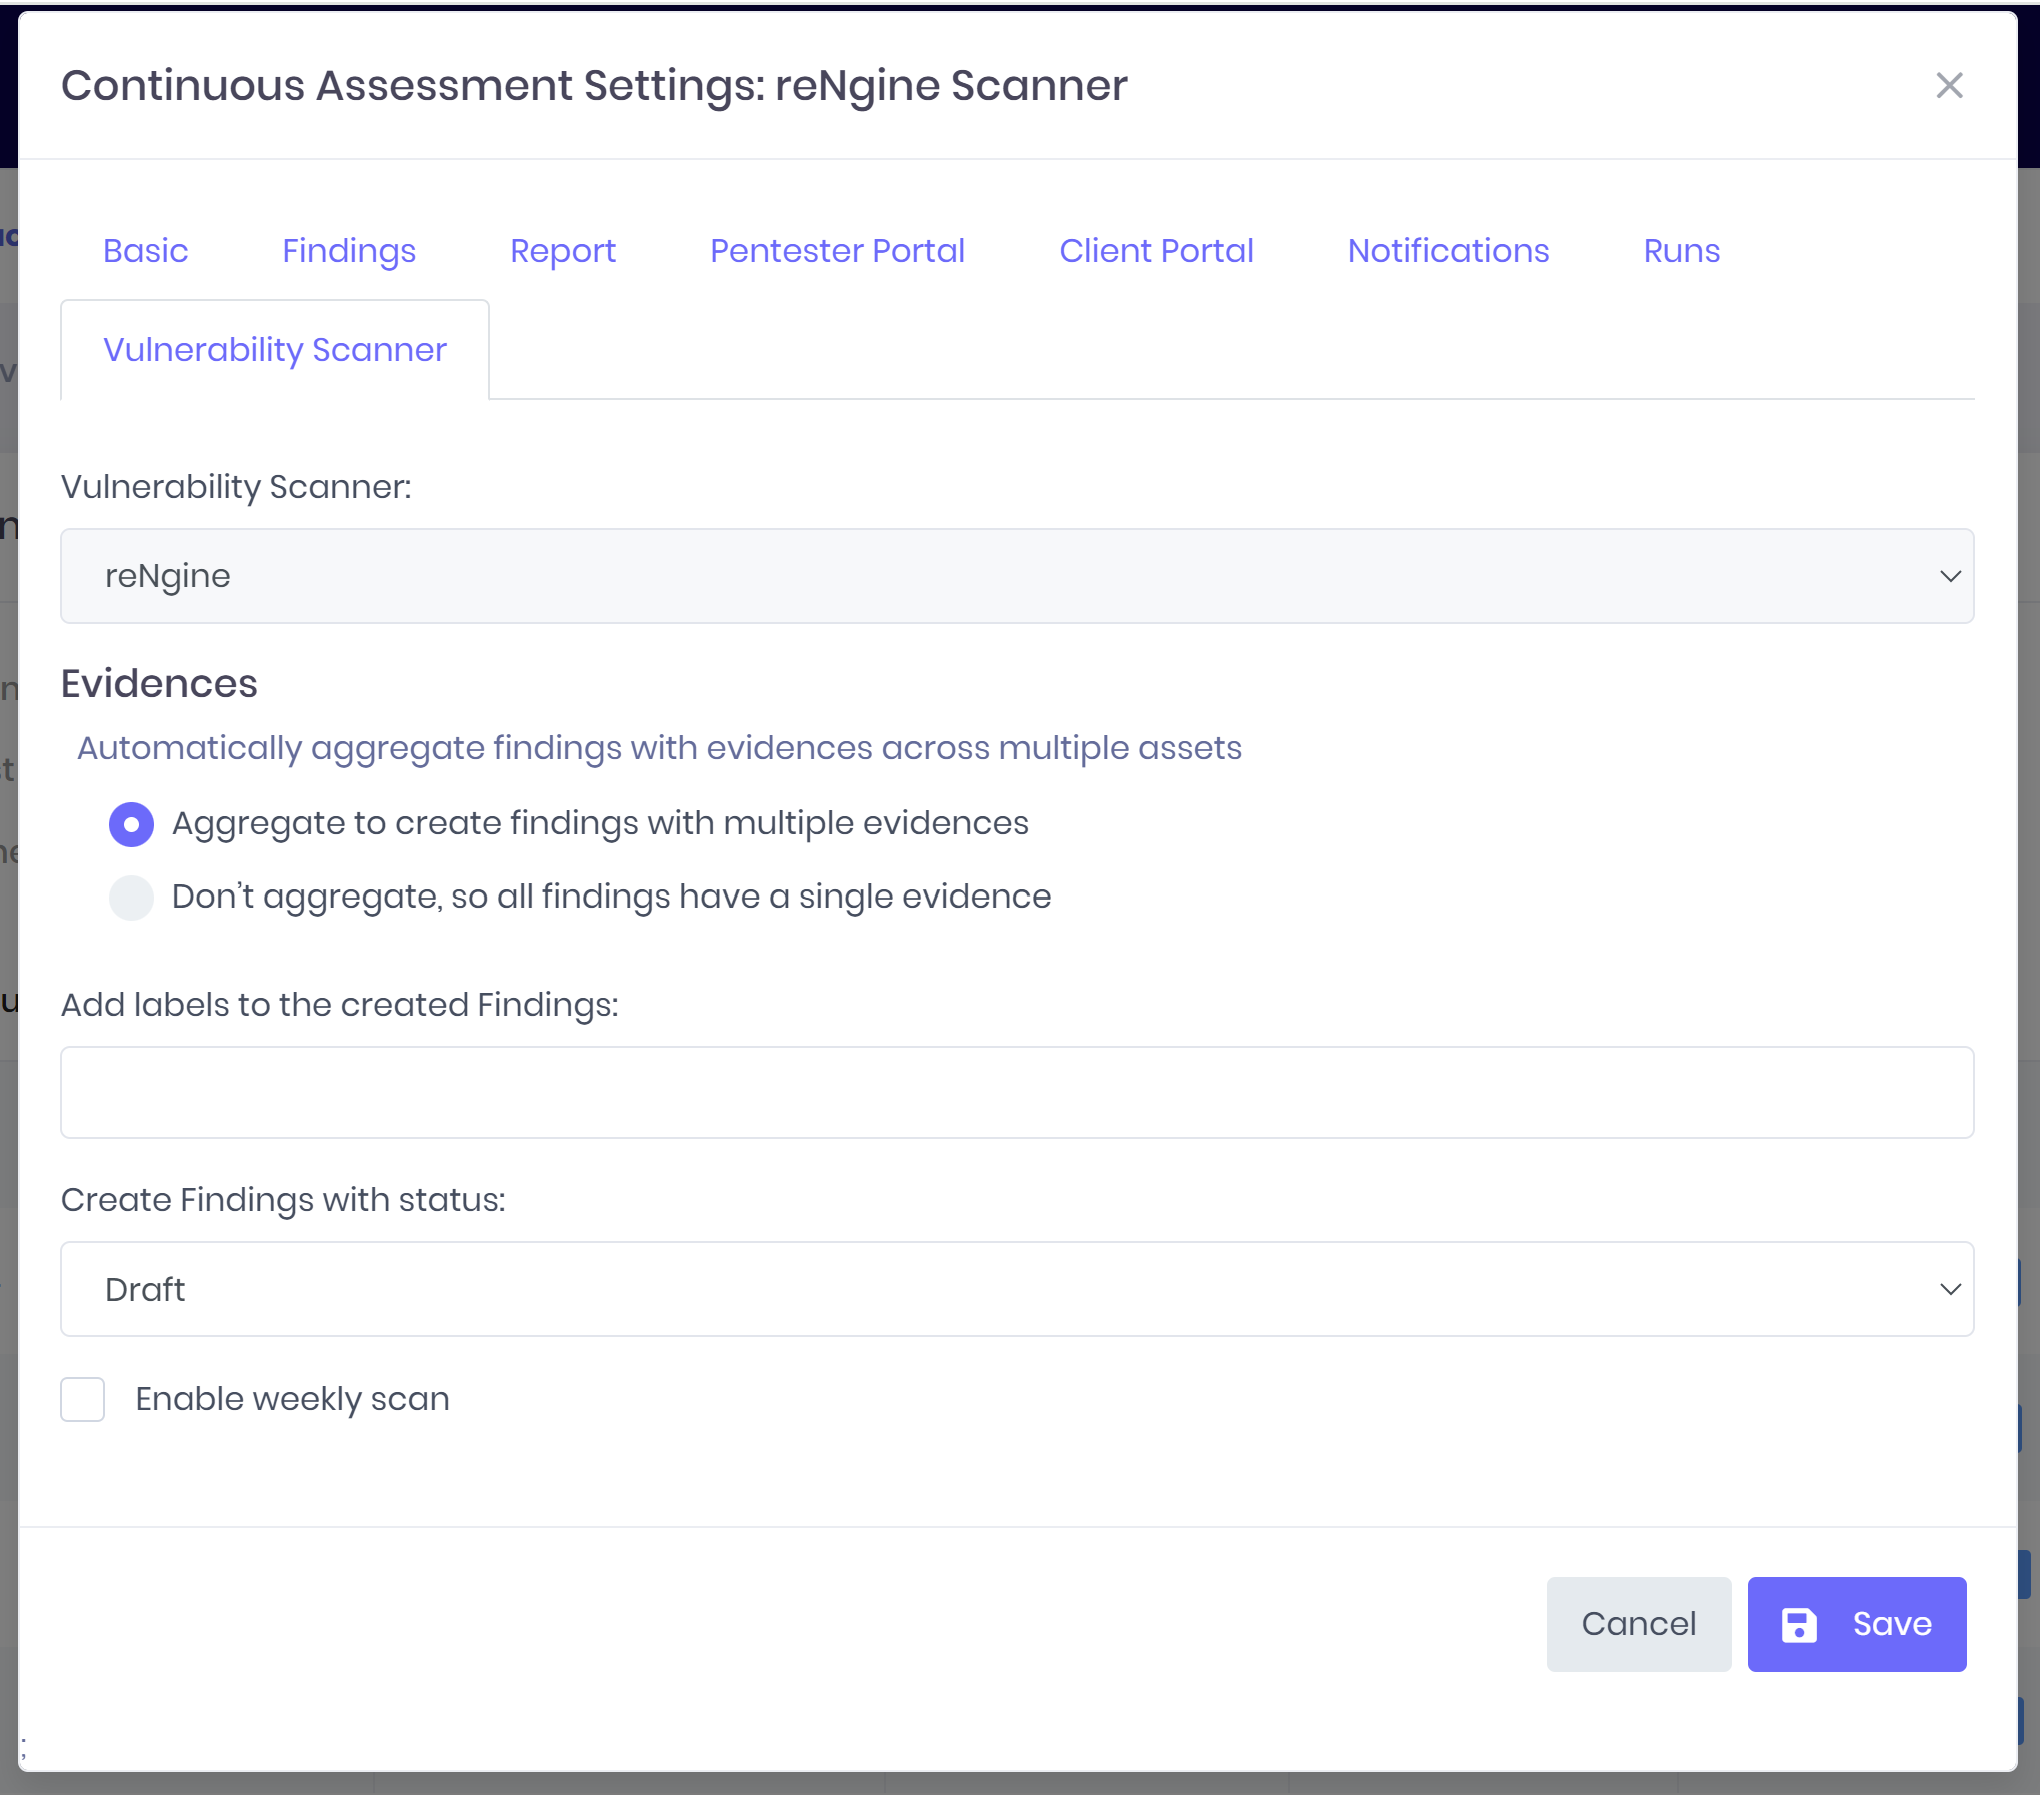Select Don't aggregate single evidence option
This screenshot has width=2040, height=1795.
pos(131,897)
